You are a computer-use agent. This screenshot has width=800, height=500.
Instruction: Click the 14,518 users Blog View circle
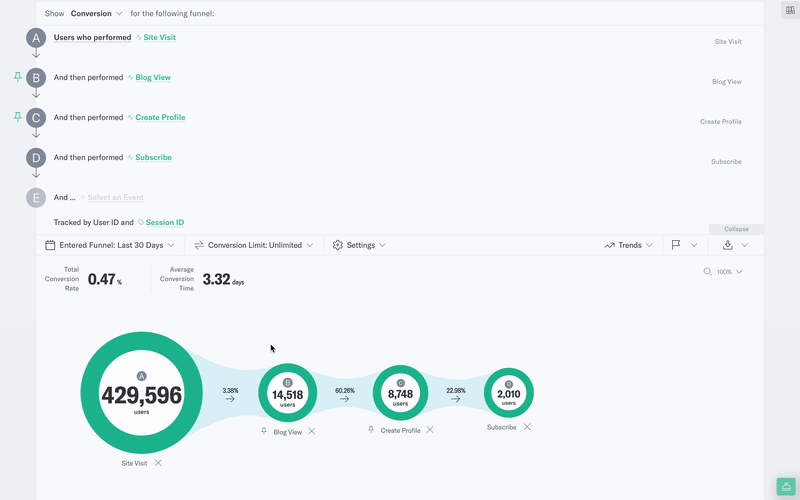pyautogui.click(x=288, y=393)
